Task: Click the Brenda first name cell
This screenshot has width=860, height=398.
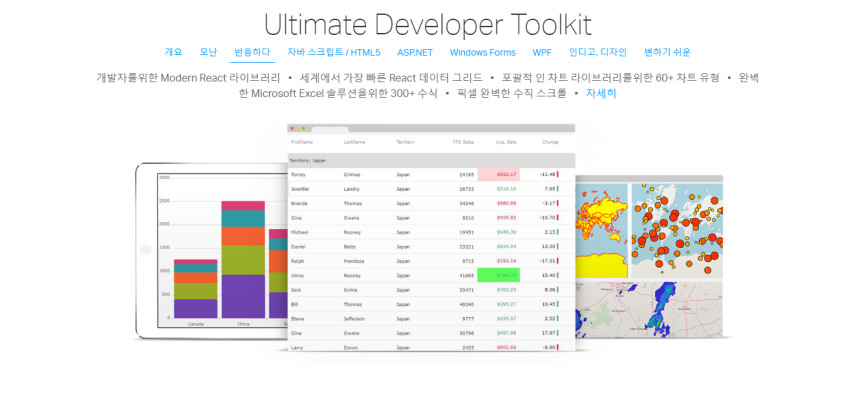Action: click(x=299, y=203)
